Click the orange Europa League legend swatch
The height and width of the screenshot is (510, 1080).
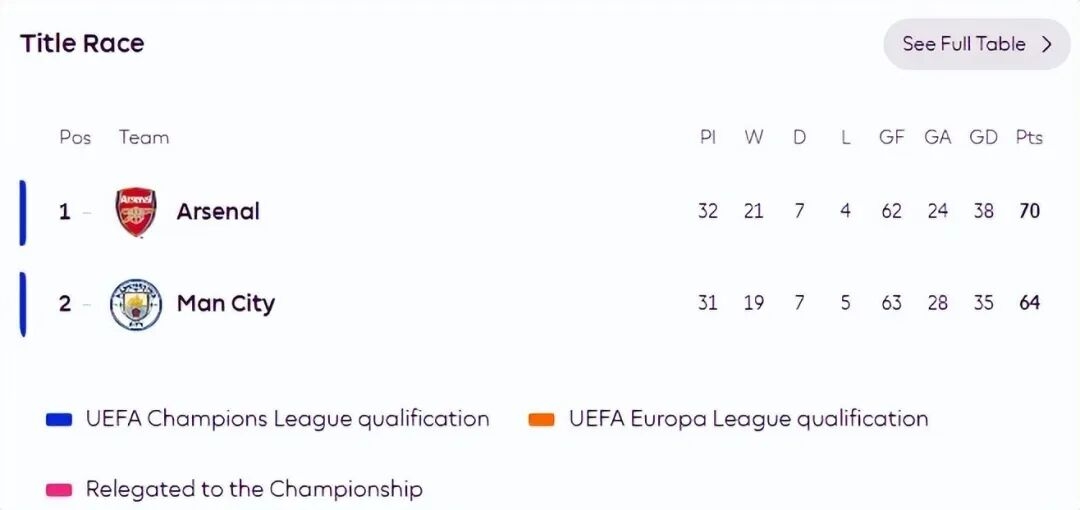(x=541, y=420)
